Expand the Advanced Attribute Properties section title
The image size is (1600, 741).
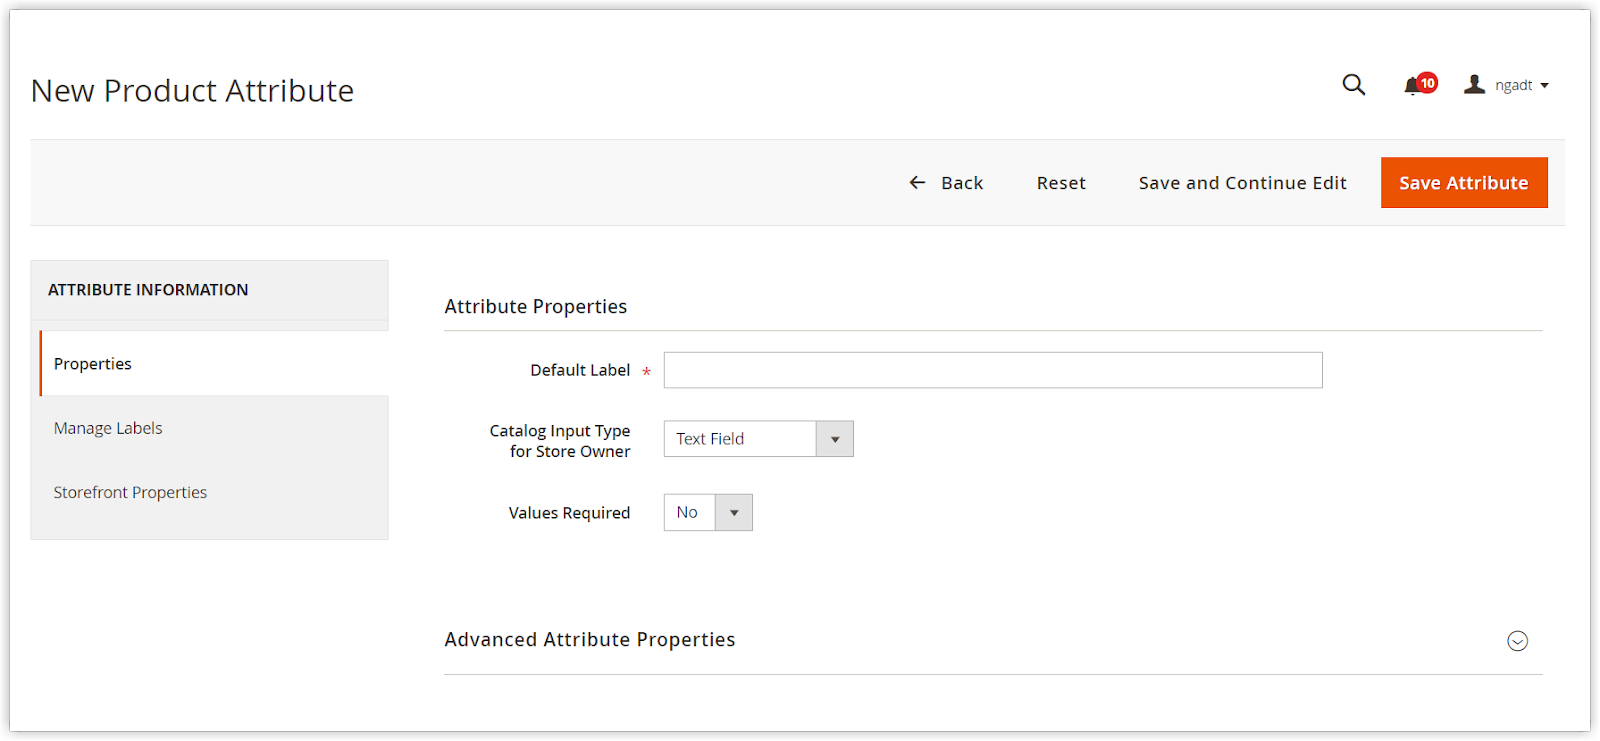[590, 640]
